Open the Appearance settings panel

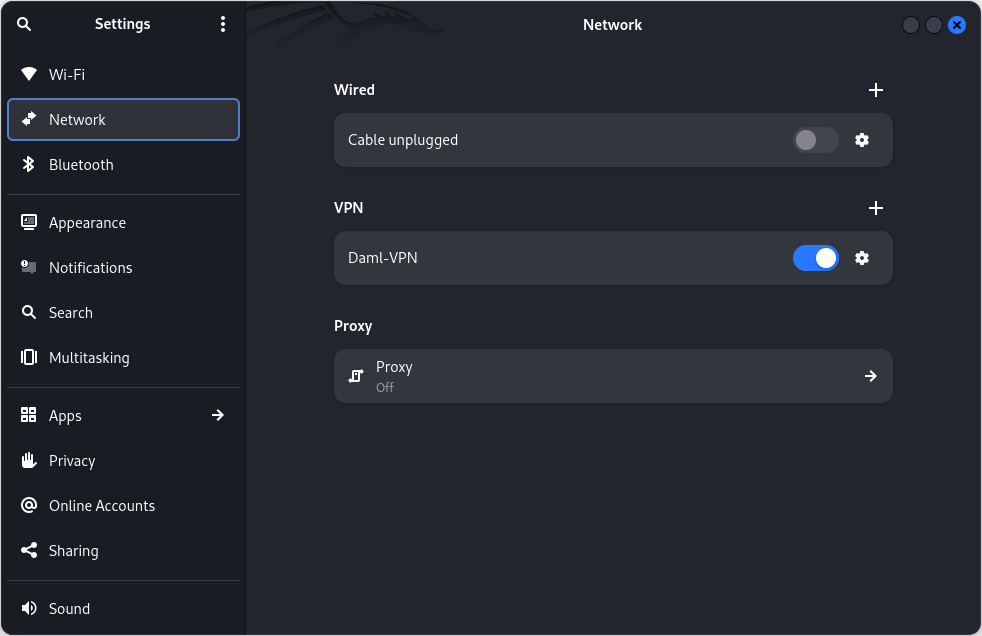pyautogui.click(x=87, y=222)
